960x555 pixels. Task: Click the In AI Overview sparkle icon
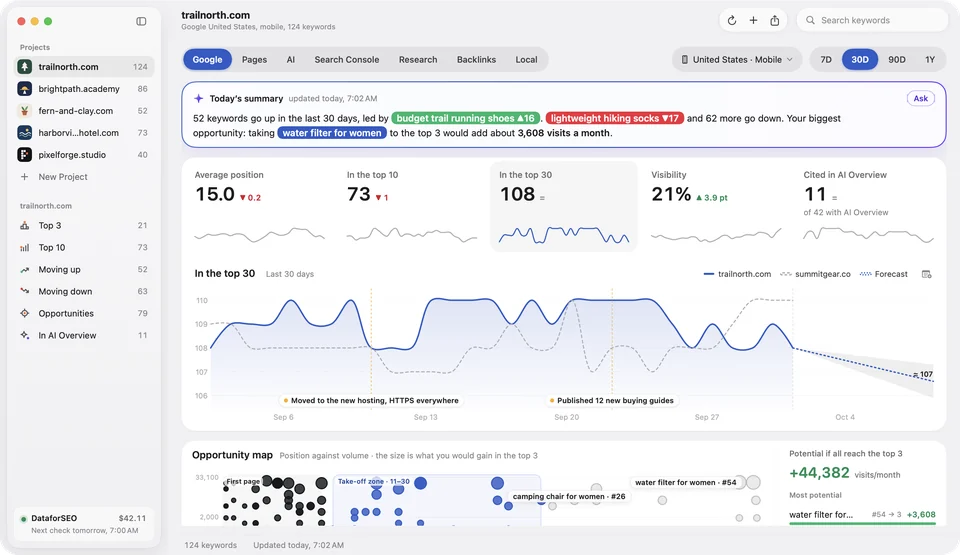click(x=24, y=335)
